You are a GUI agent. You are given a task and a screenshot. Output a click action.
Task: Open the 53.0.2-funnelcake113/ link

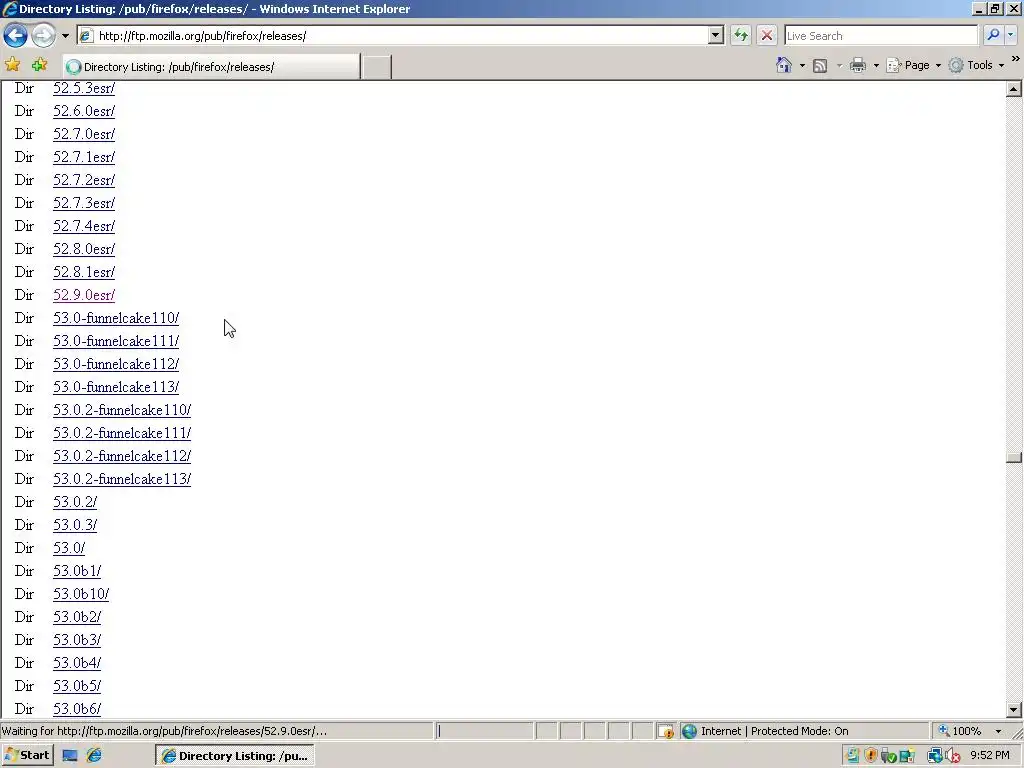pos(122,479)
